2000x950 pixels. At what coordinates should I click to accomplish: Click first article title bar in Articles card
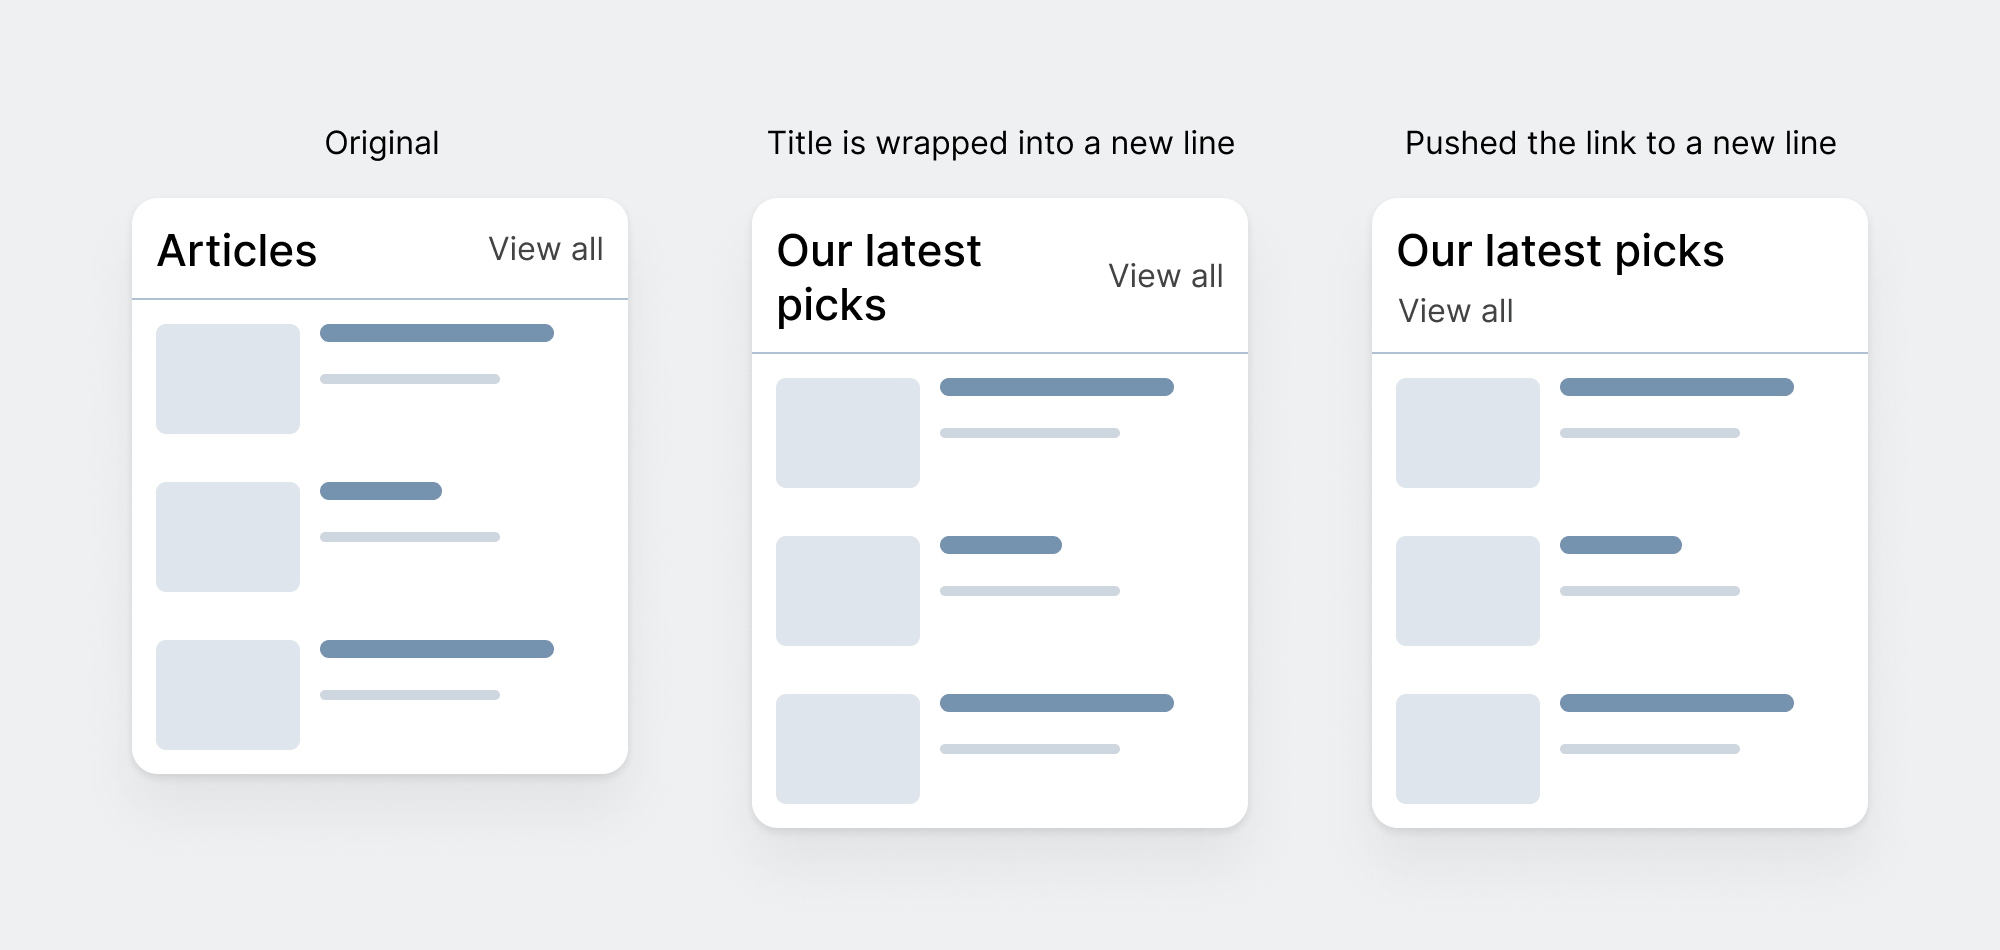[x=437, y=333]
